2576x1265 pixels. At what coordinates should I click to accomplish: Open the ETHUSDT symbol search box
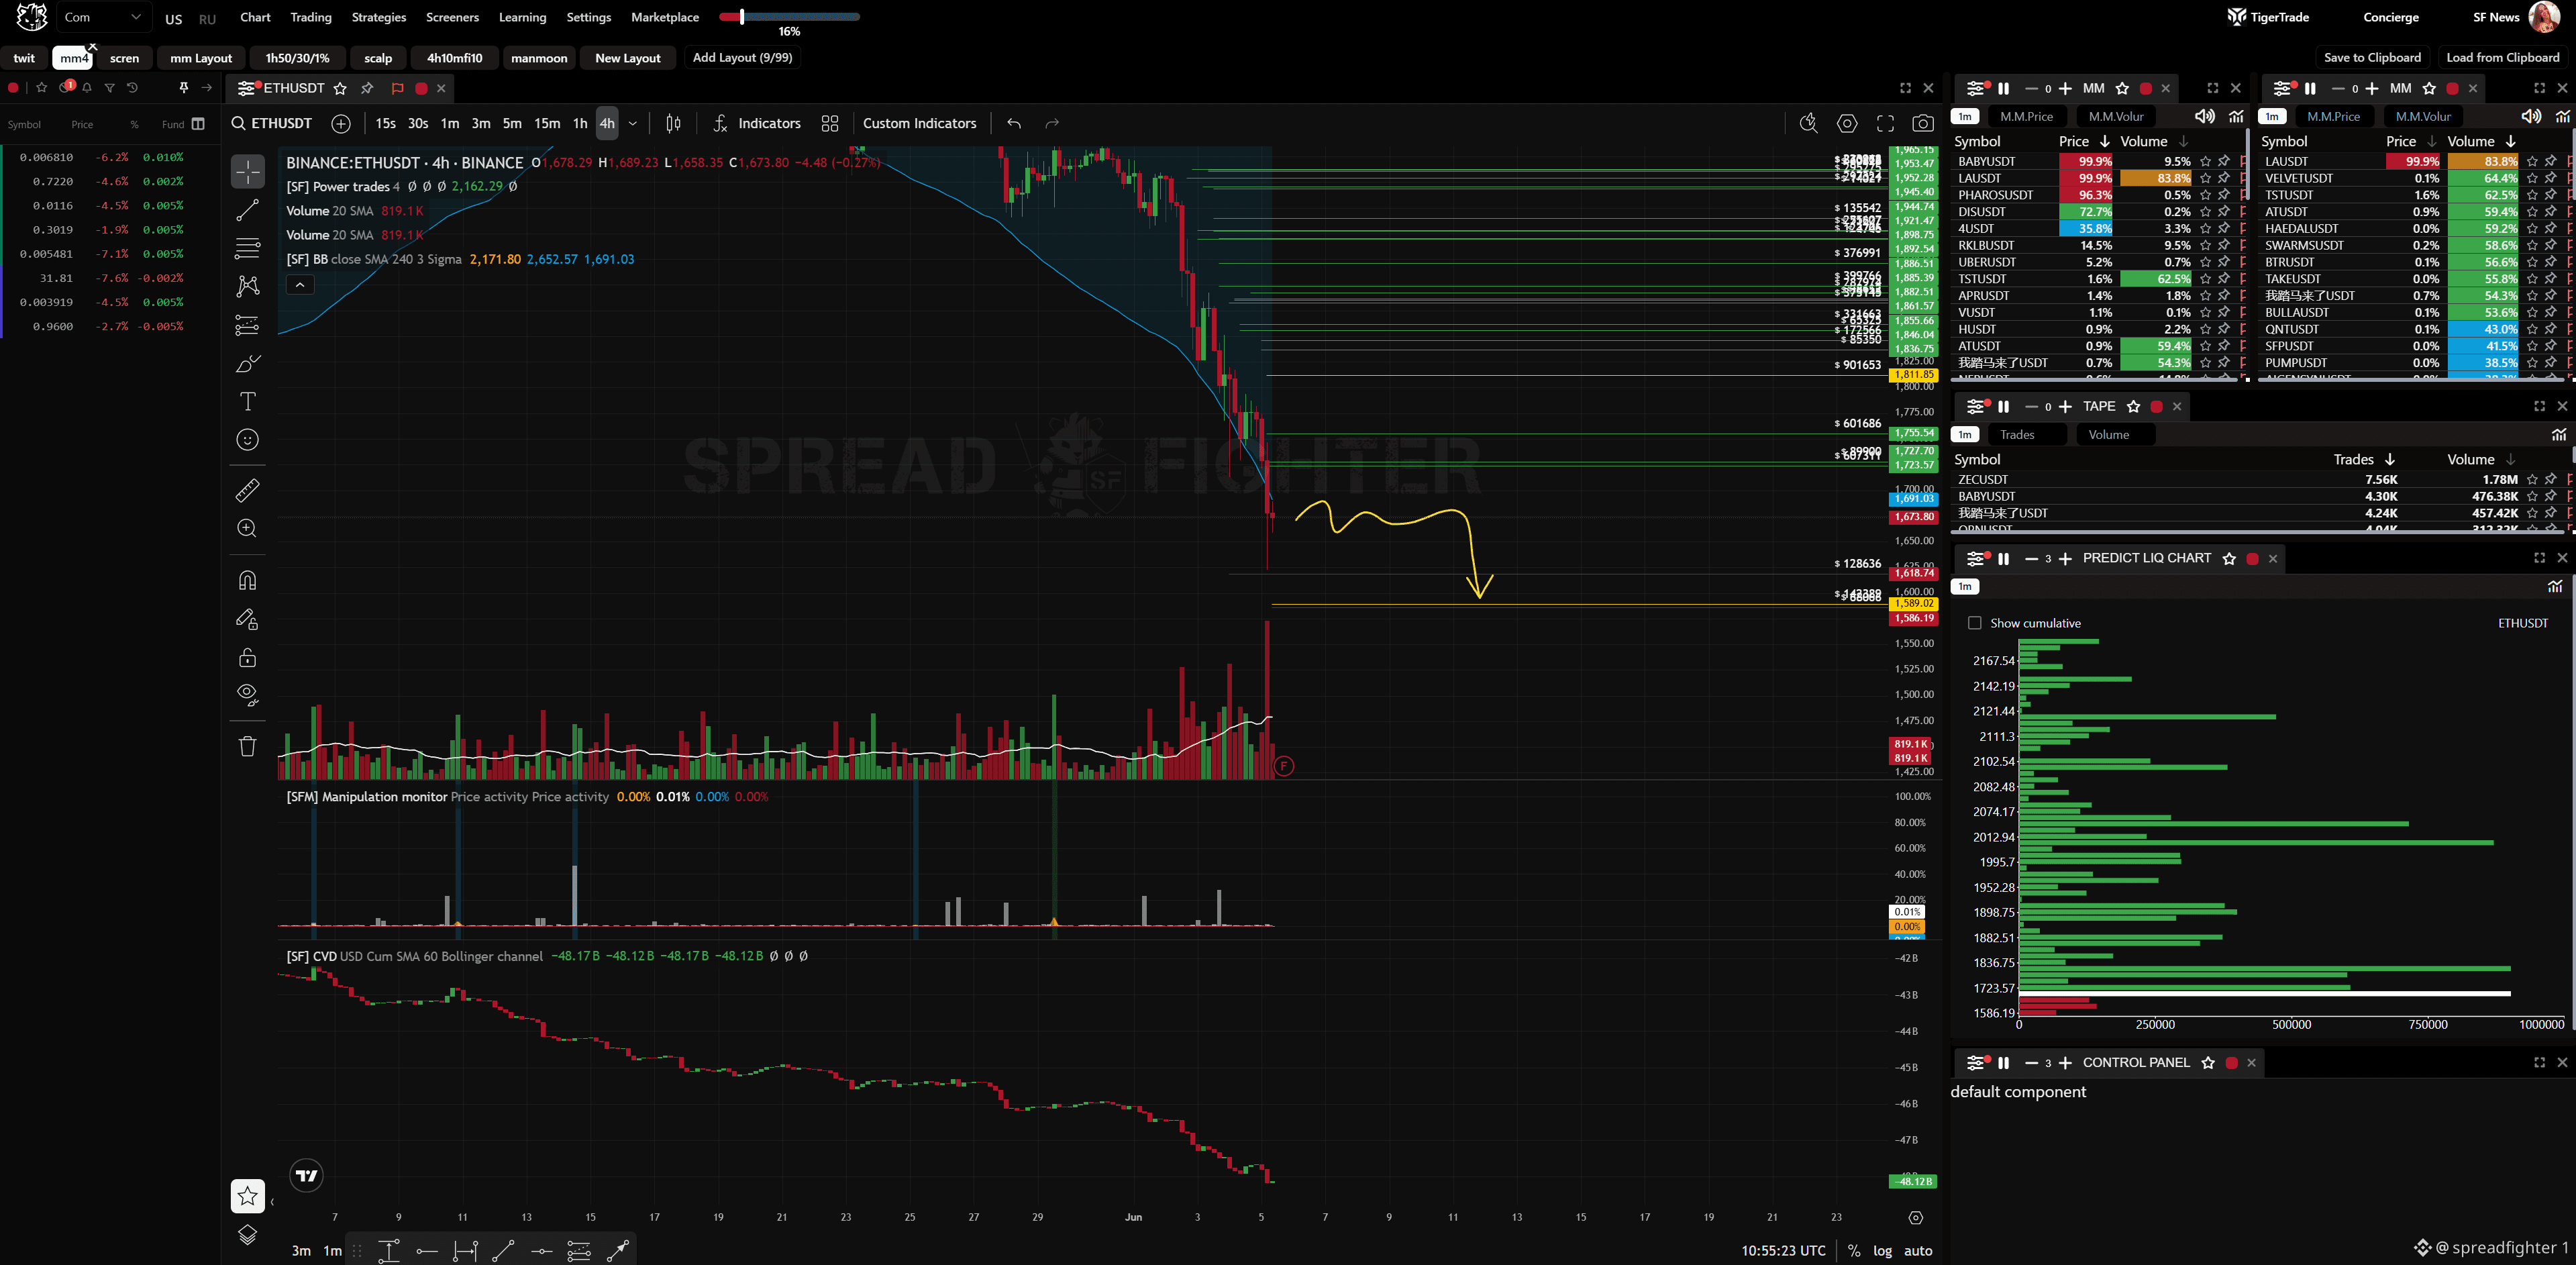pos(272,123)
